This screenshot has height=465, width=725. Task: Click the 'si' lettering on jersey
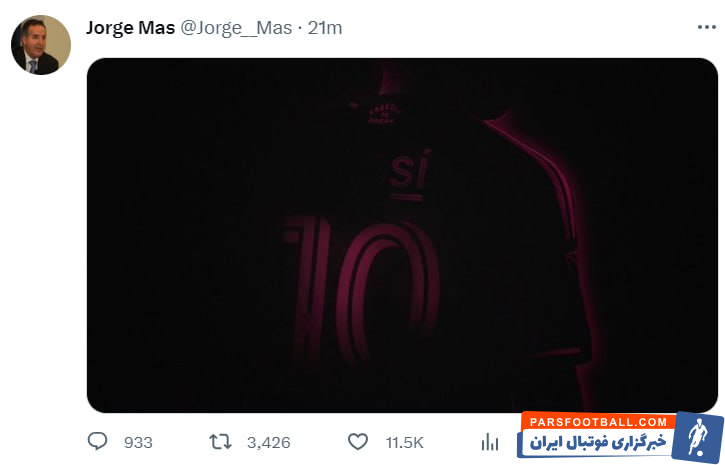410,174
